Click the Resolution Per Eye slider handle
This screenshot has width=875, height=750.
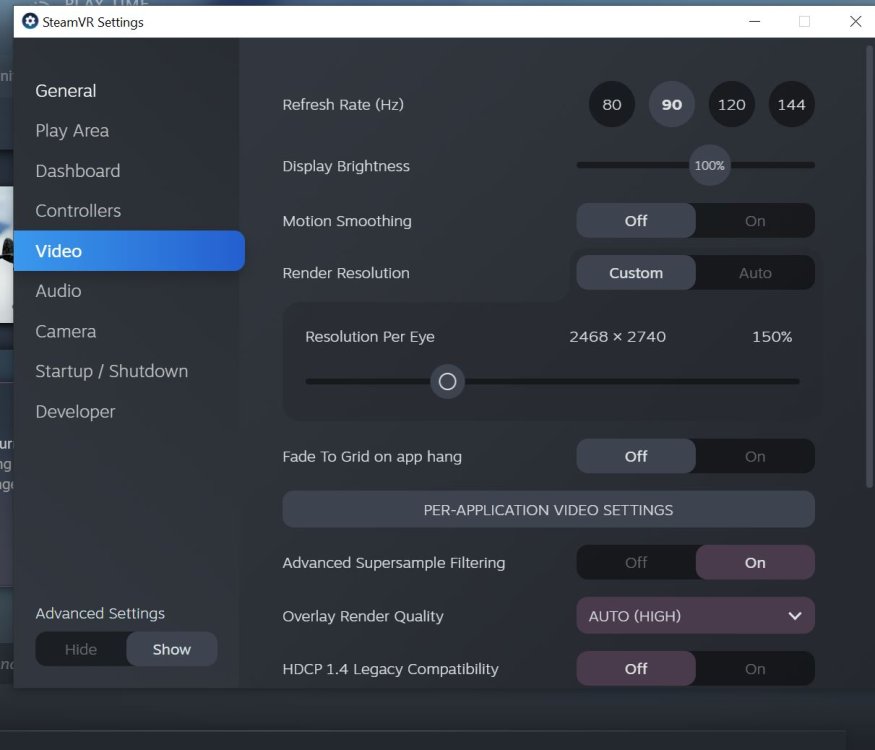click(447, 381)
